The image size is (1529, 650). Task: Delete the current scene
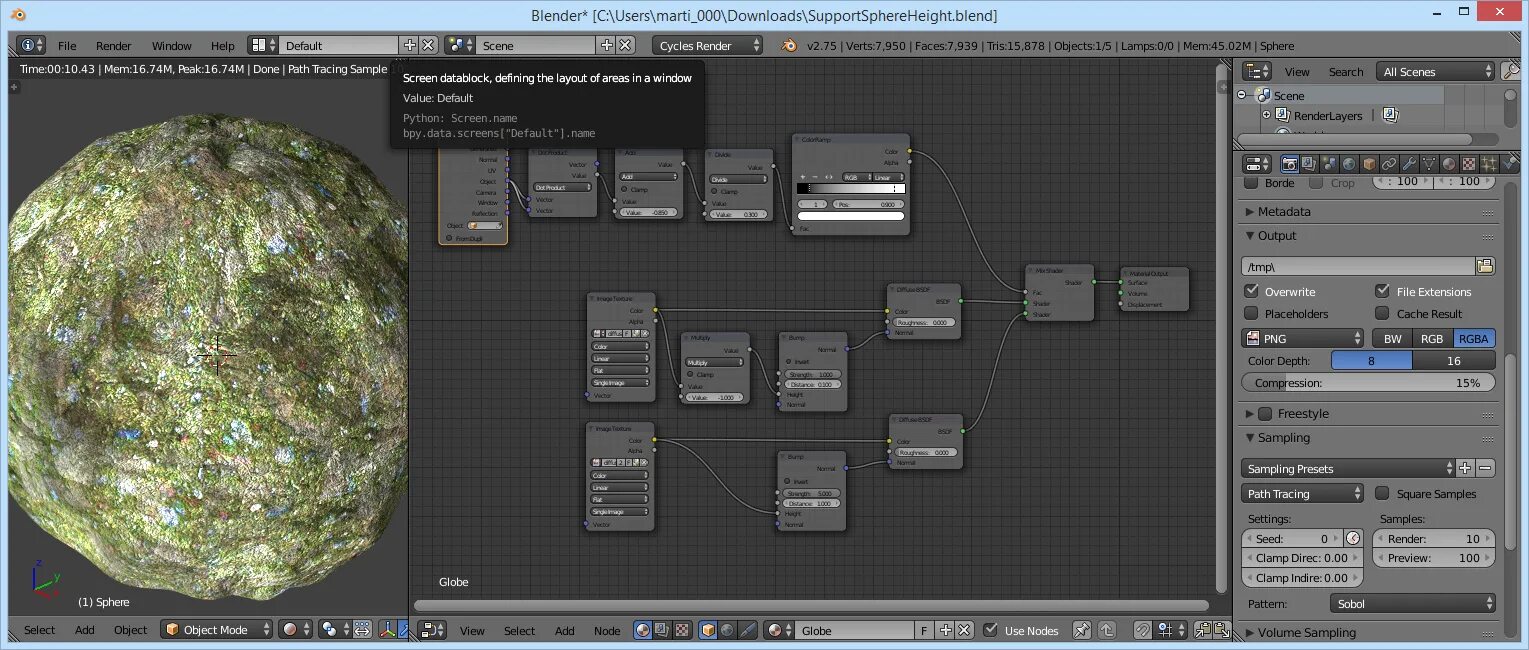coord(625,45)
